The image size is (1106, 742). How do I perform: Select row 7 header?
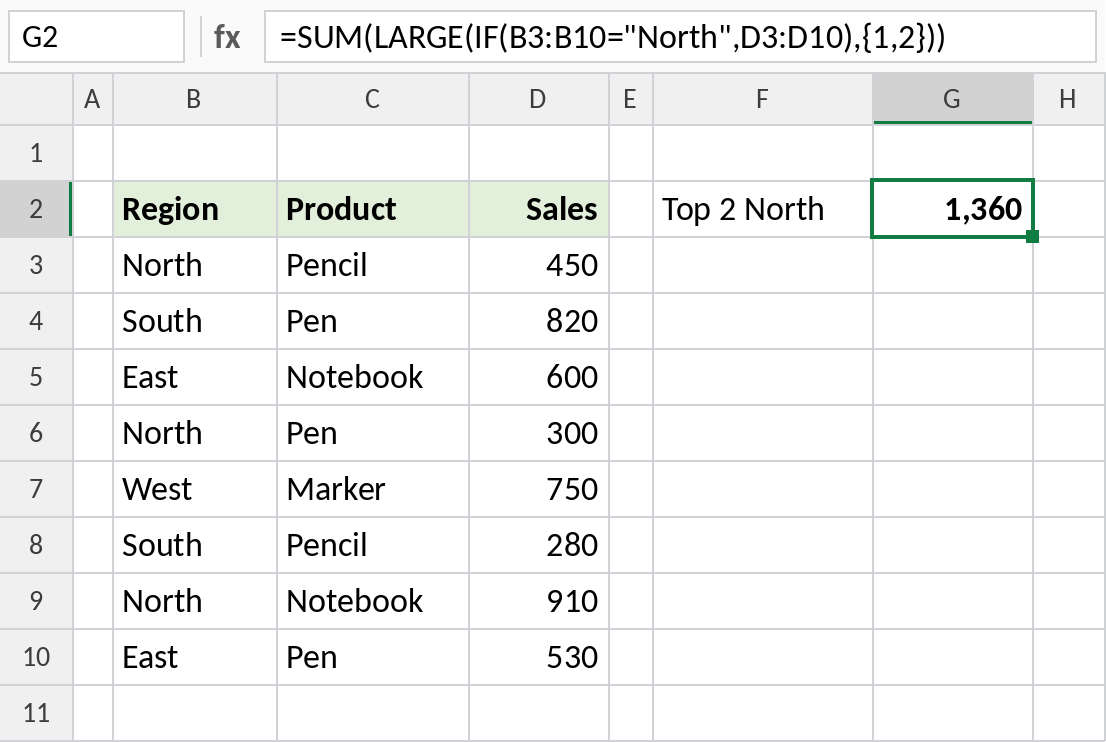point(36,489)
